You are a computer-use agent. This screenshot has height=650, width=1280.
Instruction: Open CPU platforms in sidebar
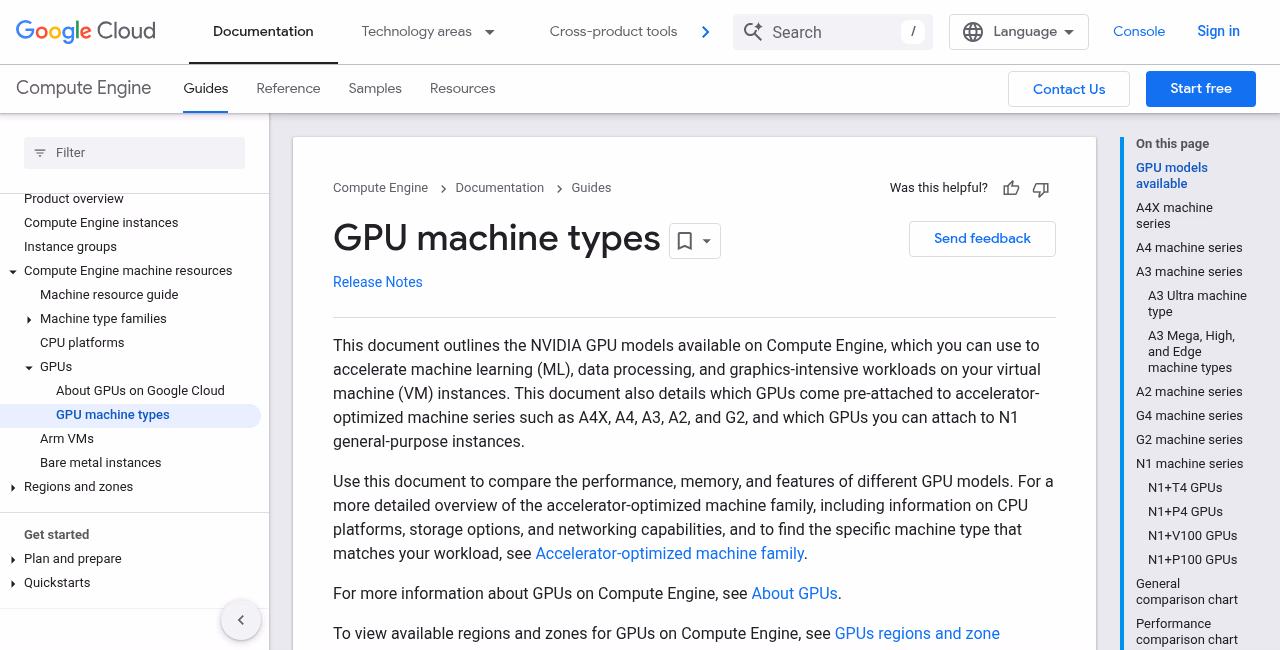82,343
